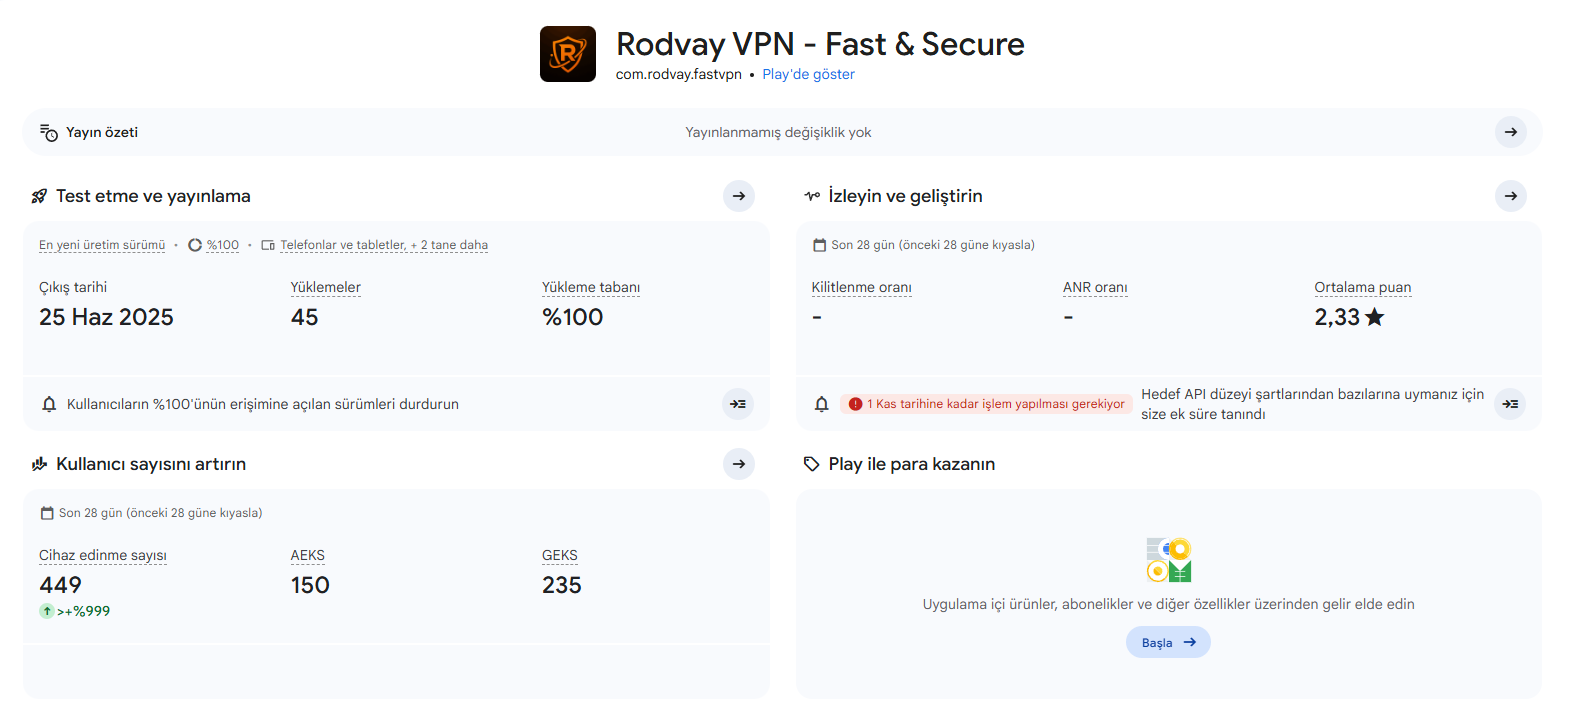Click the green up-arrow trend icon
Screen dimensions: 1596x711
click(x=47, y=611)
